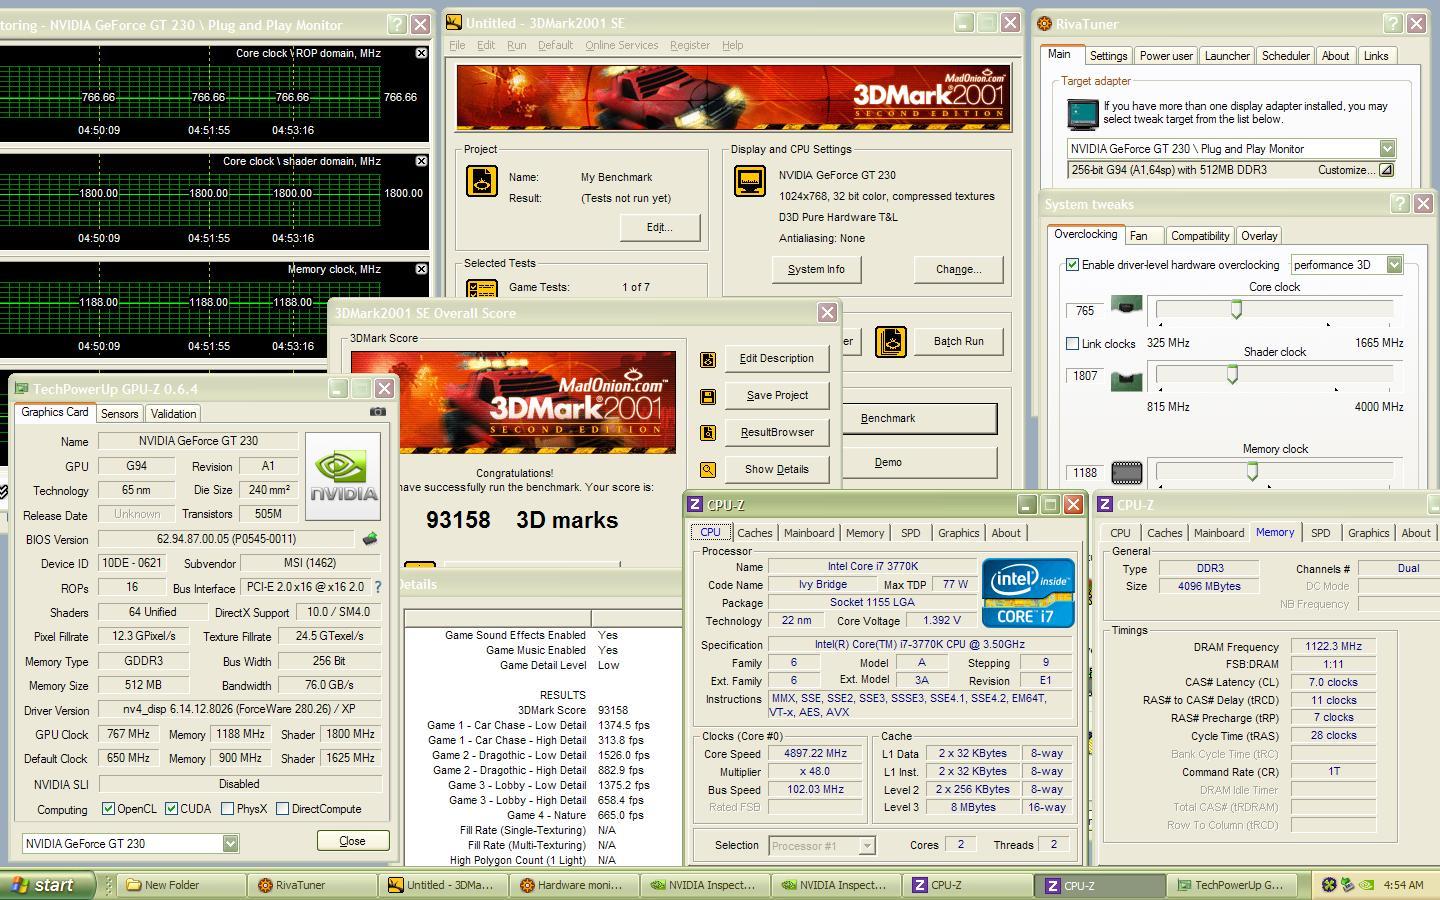1440x900 pixels.
Task: Toggle the OpenCL checkbox in GPU-Z
Action: [108, 809]
